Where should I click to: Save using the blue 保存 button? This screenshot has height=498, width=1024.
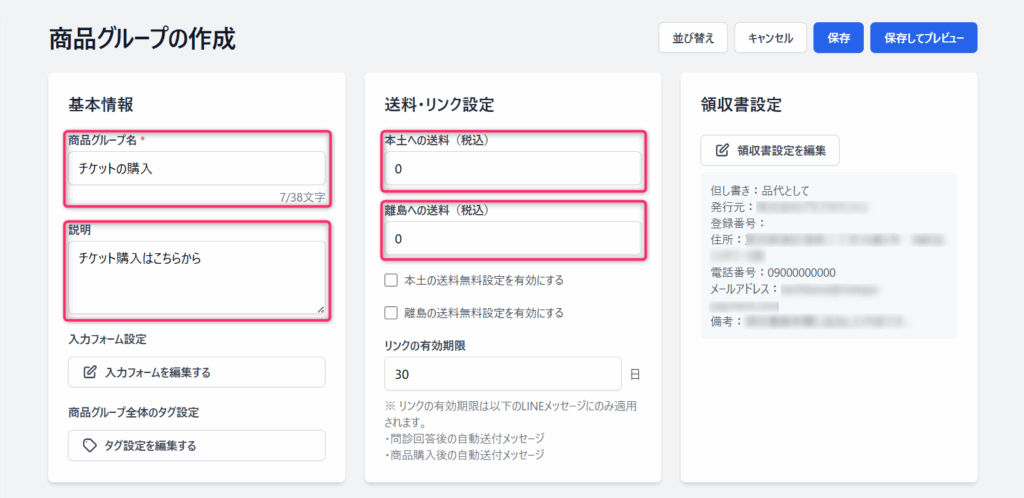[838, 38]
